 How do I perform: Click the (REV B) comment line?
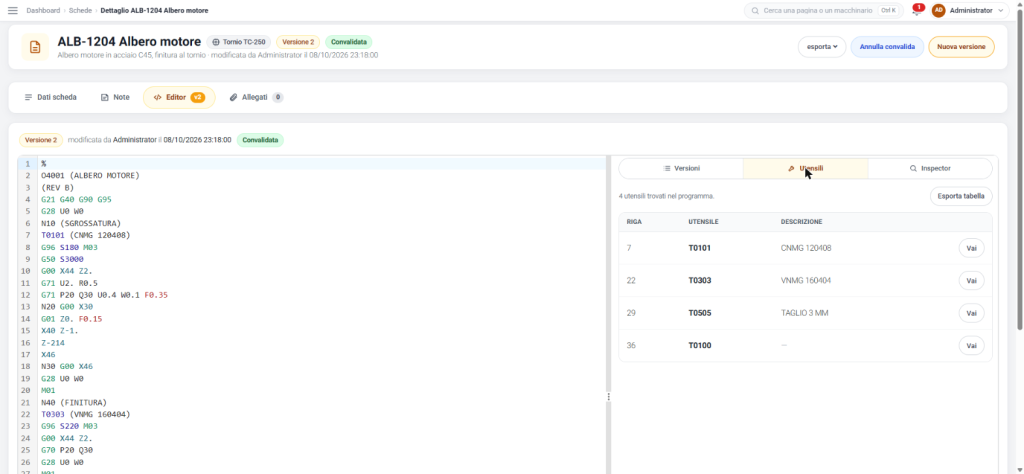[57, 187]
